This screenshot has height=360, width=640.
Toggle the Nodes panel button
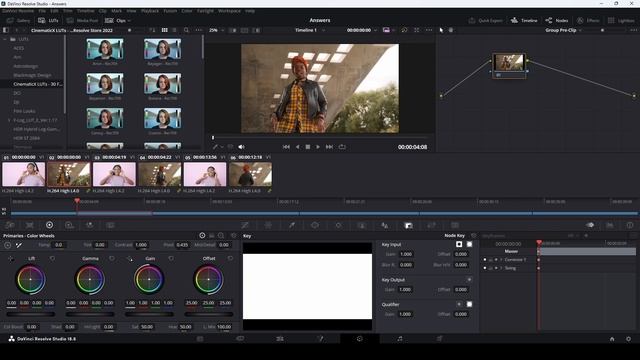click(x=557, y=20)
